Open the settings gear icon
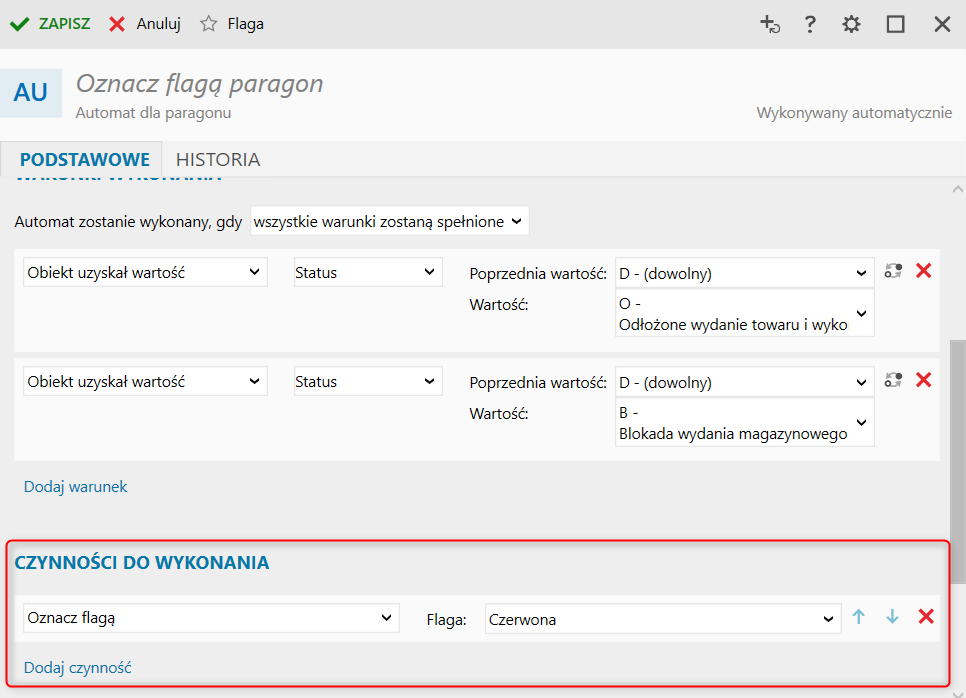The height and width of the screenshot is (698, 966). [851, 25]
